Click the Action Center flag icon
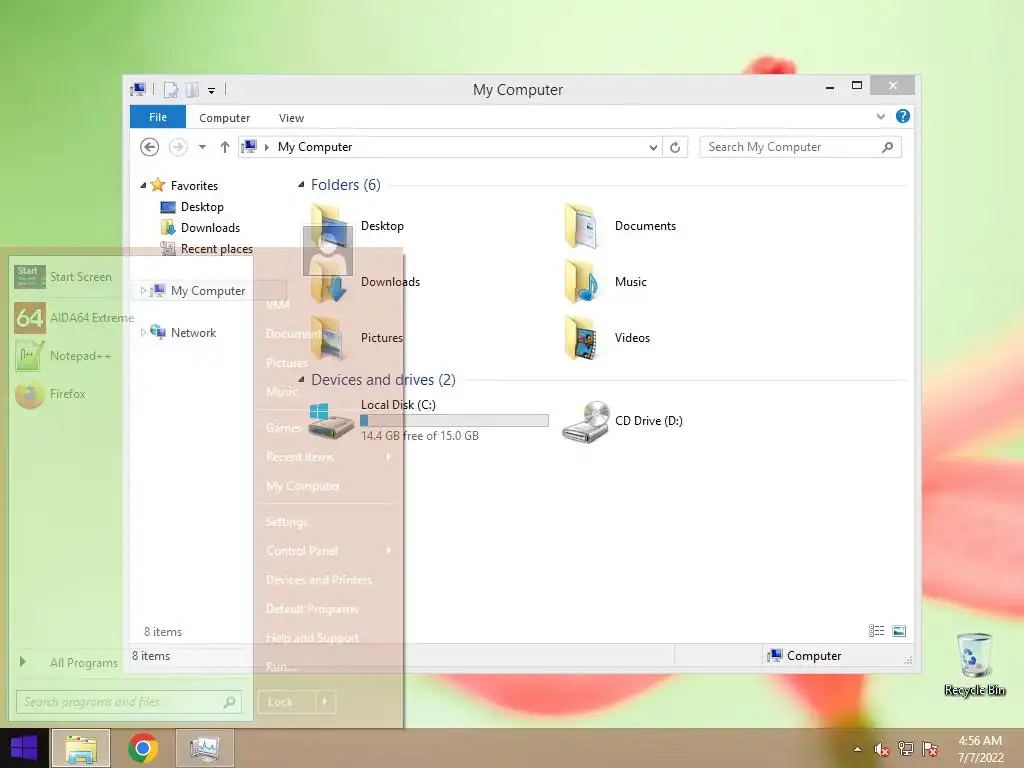 [930, 749]
